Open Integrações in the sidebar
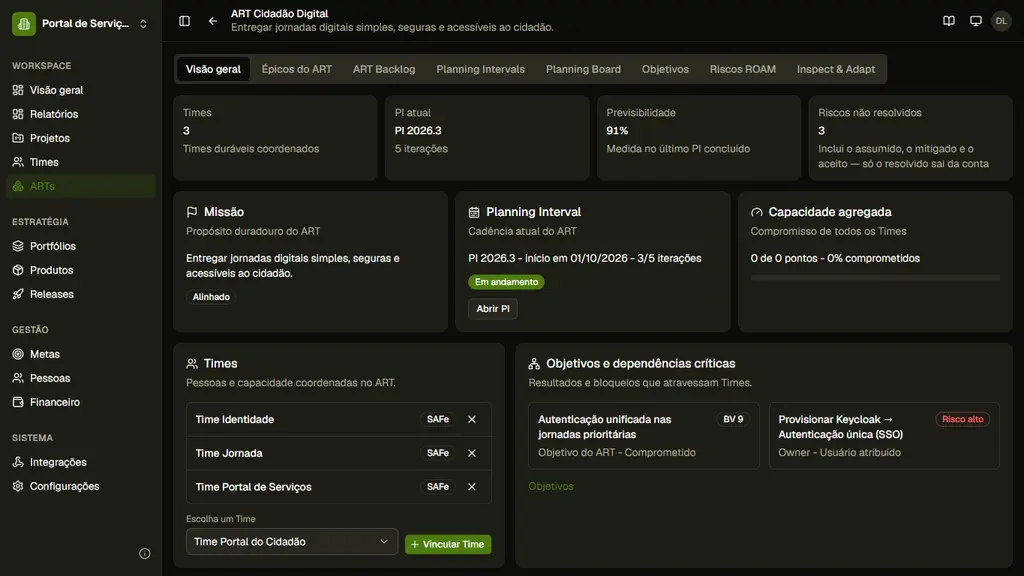This screenshot has height=576, width=1024. pyautogui.click(x=81, y=462)
